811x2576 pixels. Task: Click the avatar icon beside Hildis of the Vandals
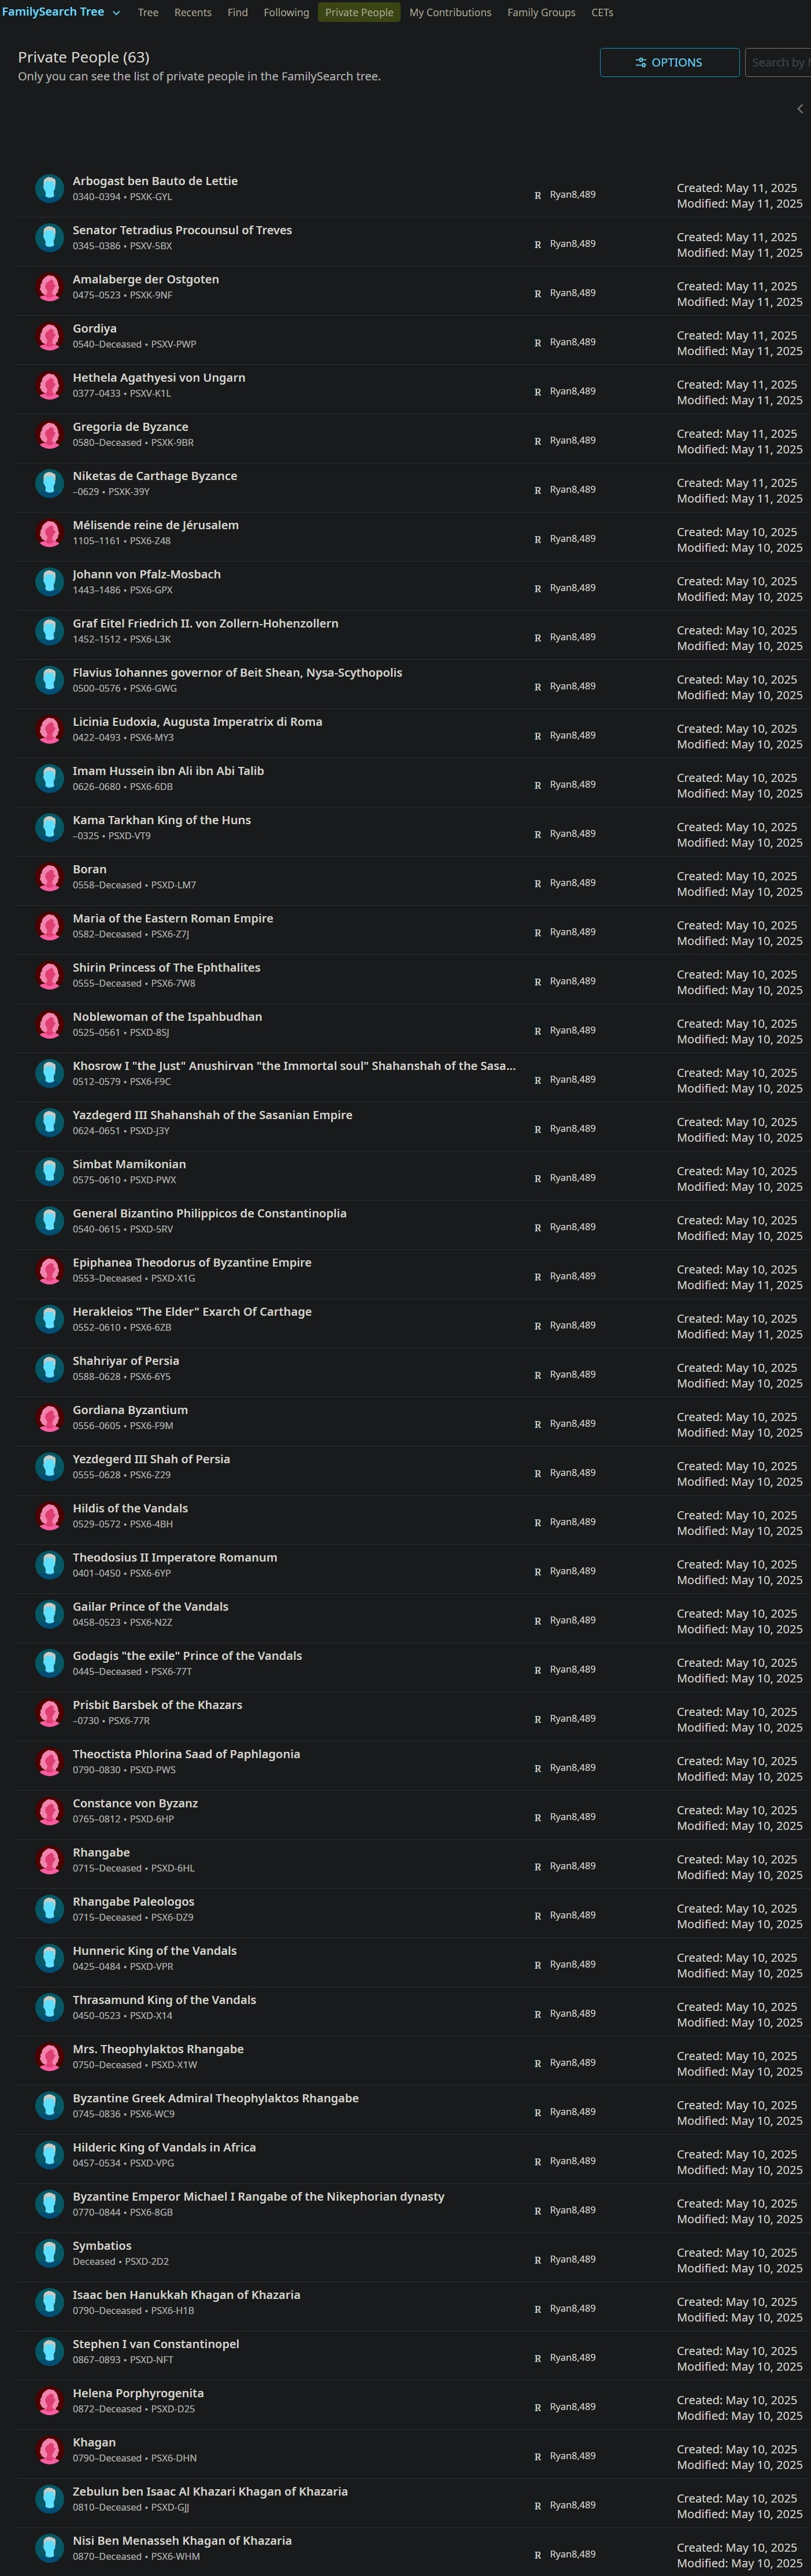[49, 1516]
